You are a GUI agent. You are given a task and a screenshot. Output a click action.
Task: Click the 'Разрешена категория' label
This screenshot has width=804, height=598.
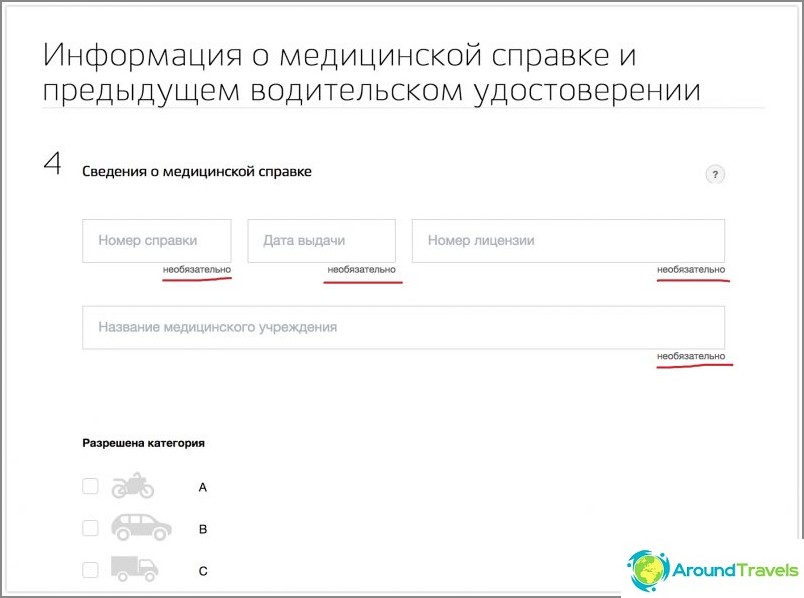pyautogui.click(x=144, y=443)
